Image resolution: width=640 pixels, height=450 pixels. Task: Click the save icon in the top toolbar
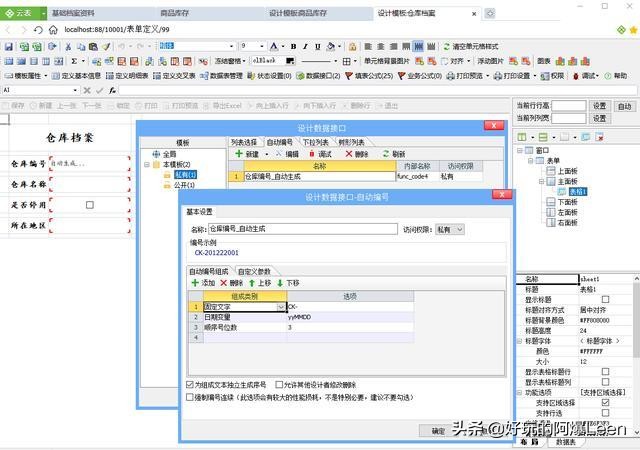click(8, 47)
